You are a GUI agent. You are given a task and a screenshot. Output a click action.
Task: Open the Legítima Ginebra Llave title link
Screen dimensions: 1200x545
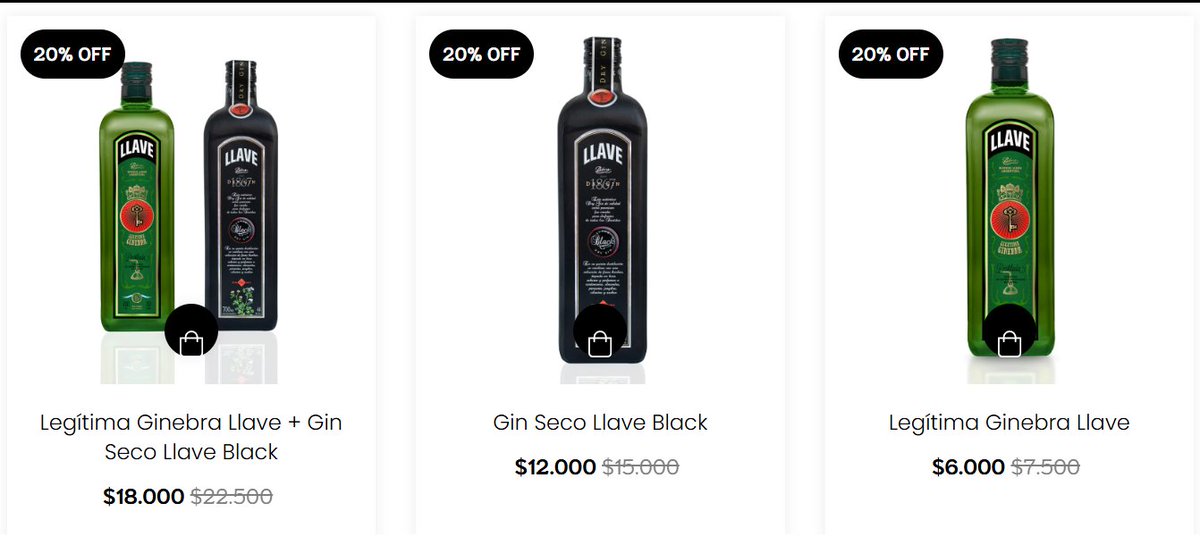coord(1009,423)
